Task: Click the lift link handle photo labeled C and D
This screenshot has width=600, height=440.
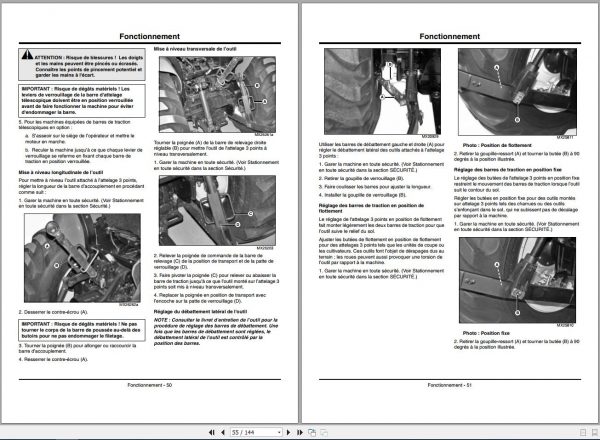Action: pos(217,210)
